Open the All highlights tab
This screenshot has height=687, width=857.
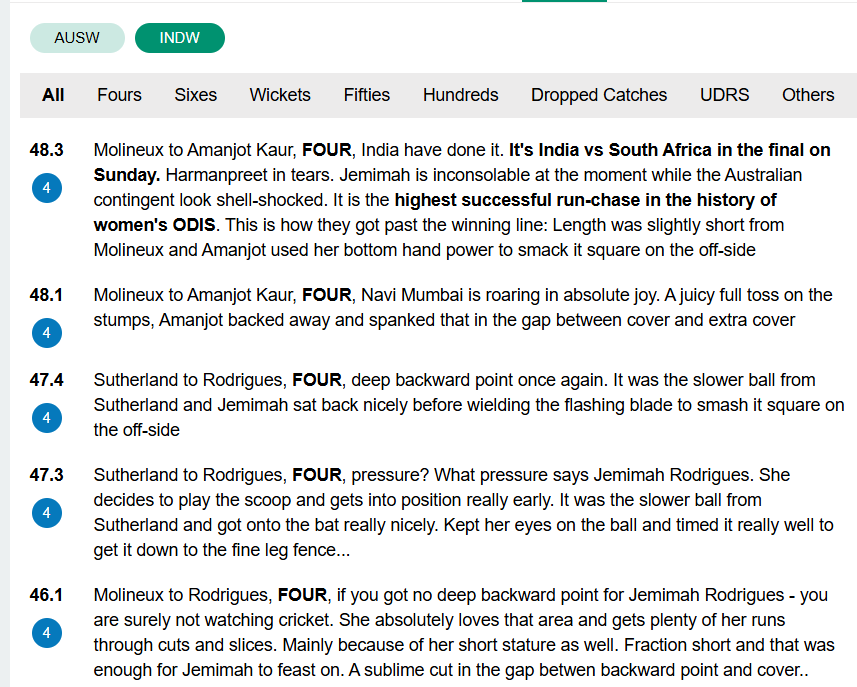(x=53, y=95)
